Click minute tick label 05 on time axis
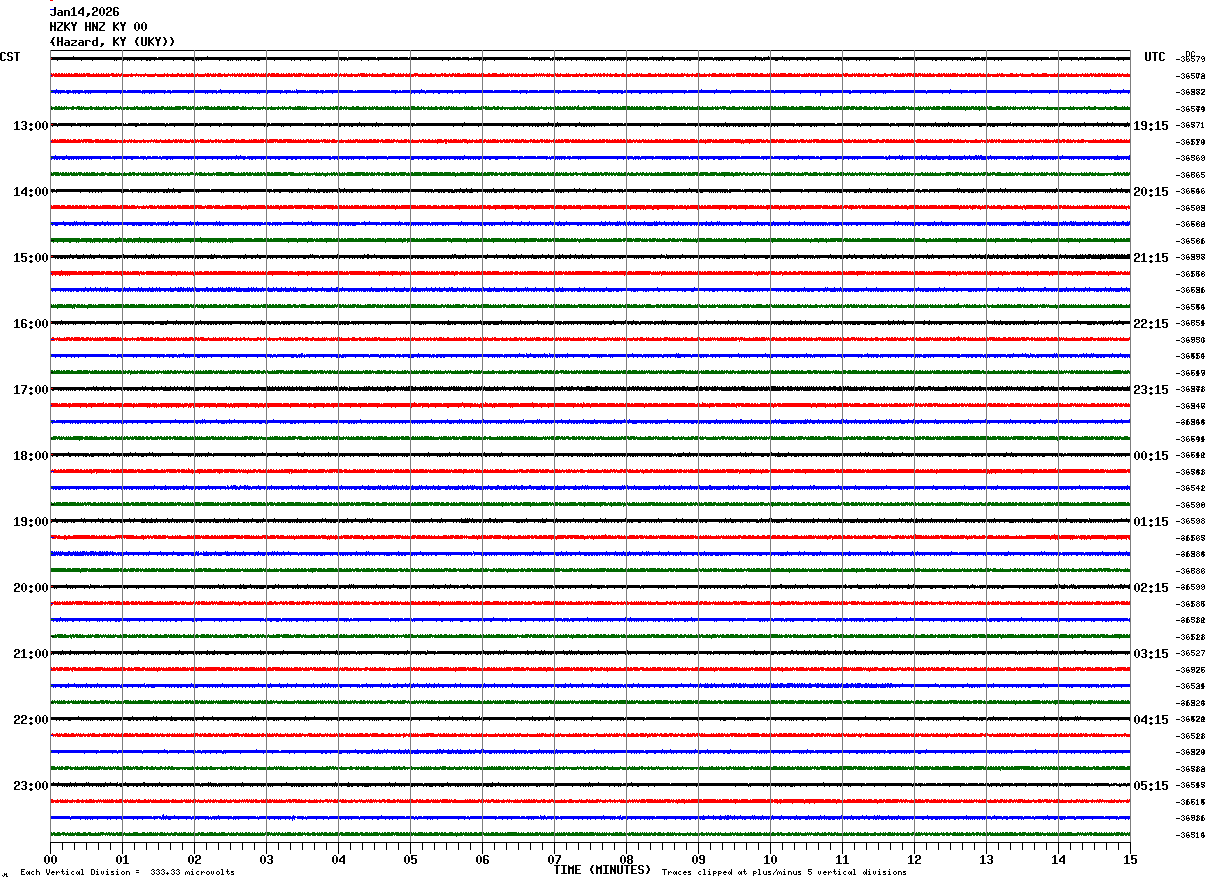Image resolution: width=1210 pixels, height=886 pixels. (x=411, y=859)
